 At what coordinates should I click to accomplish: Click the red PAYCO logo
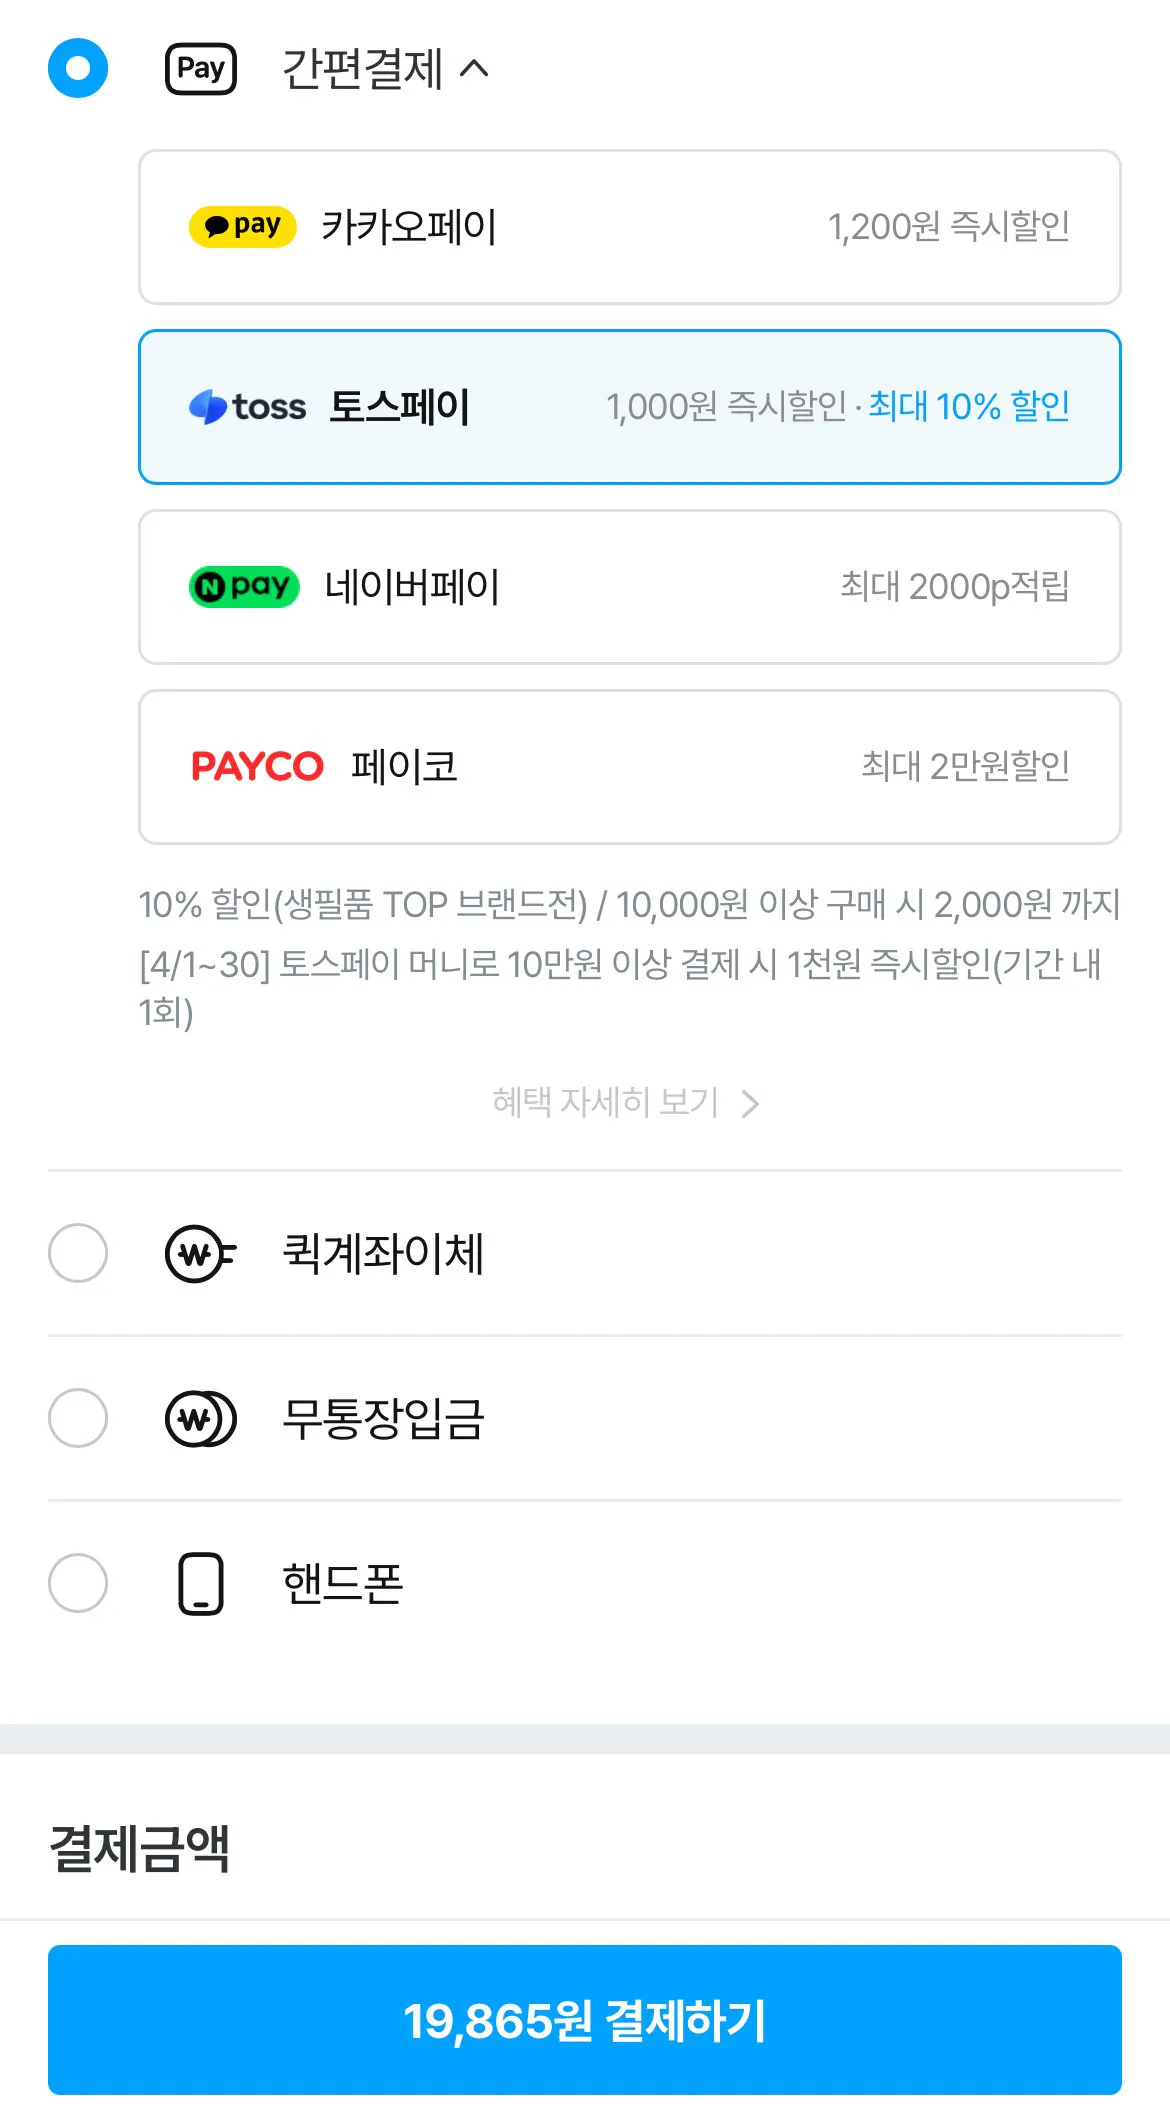click(x=258, y=765)
